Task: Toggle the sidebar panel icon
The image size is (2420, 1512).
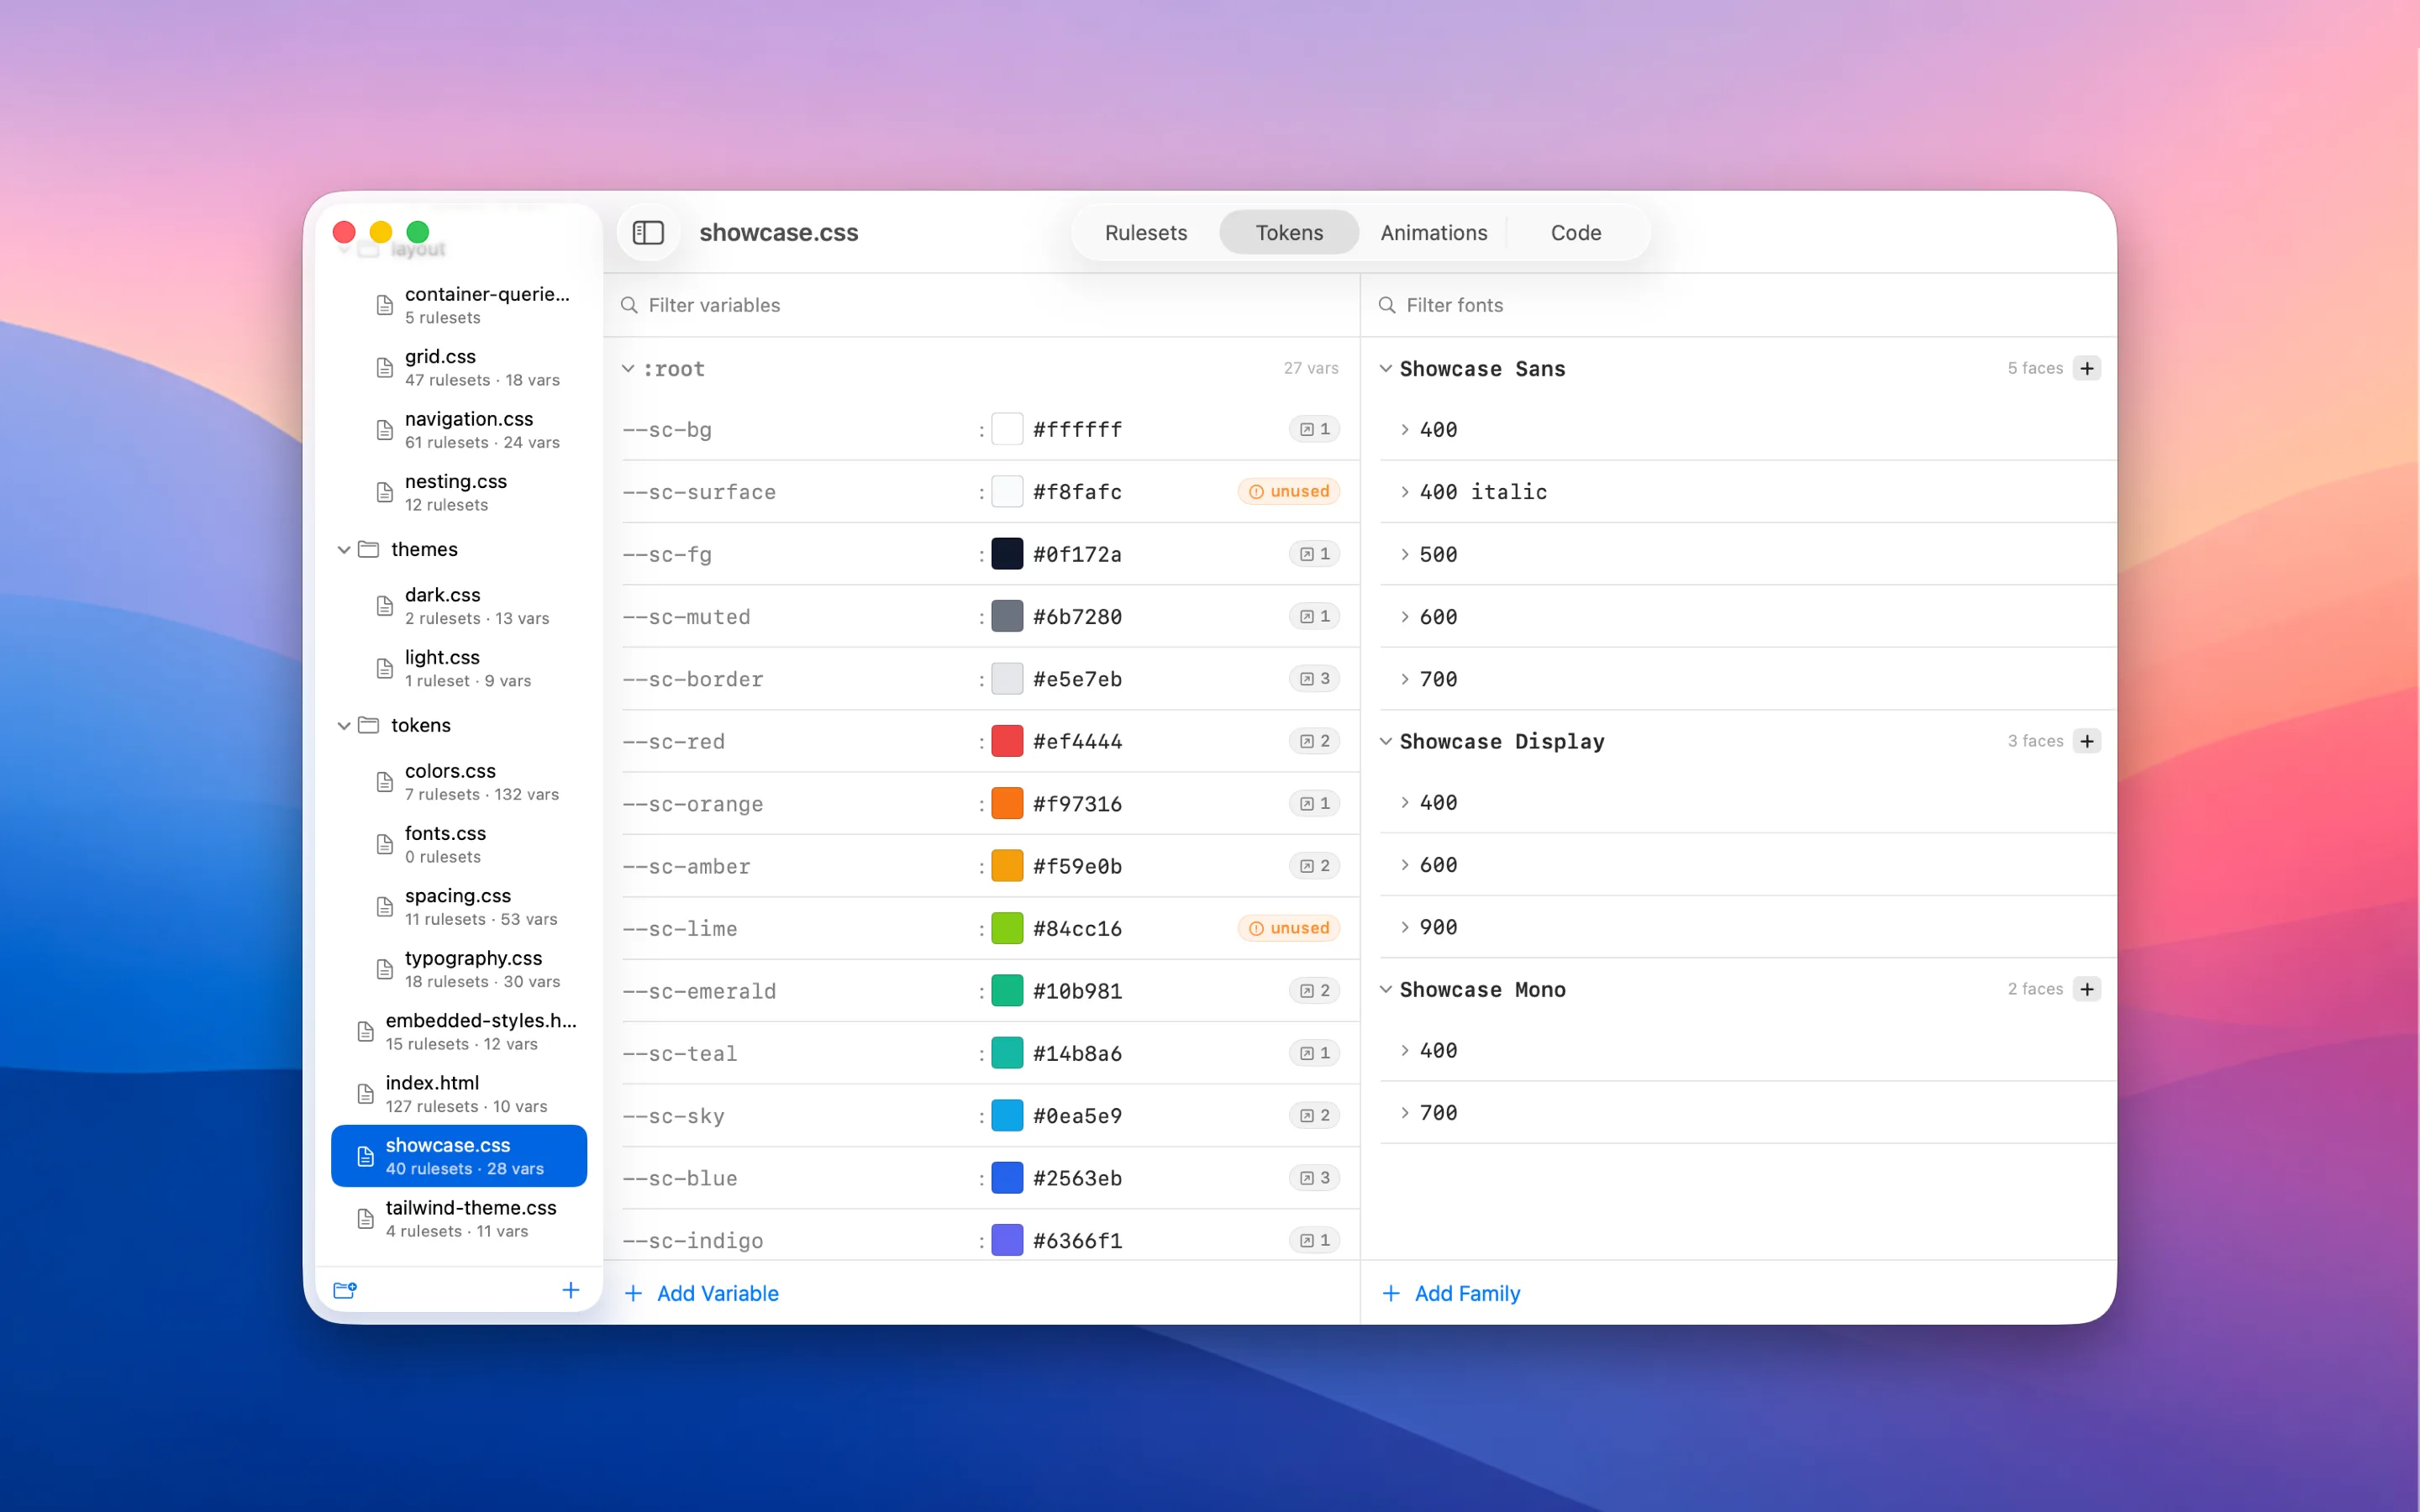Action: coord(648,233)
